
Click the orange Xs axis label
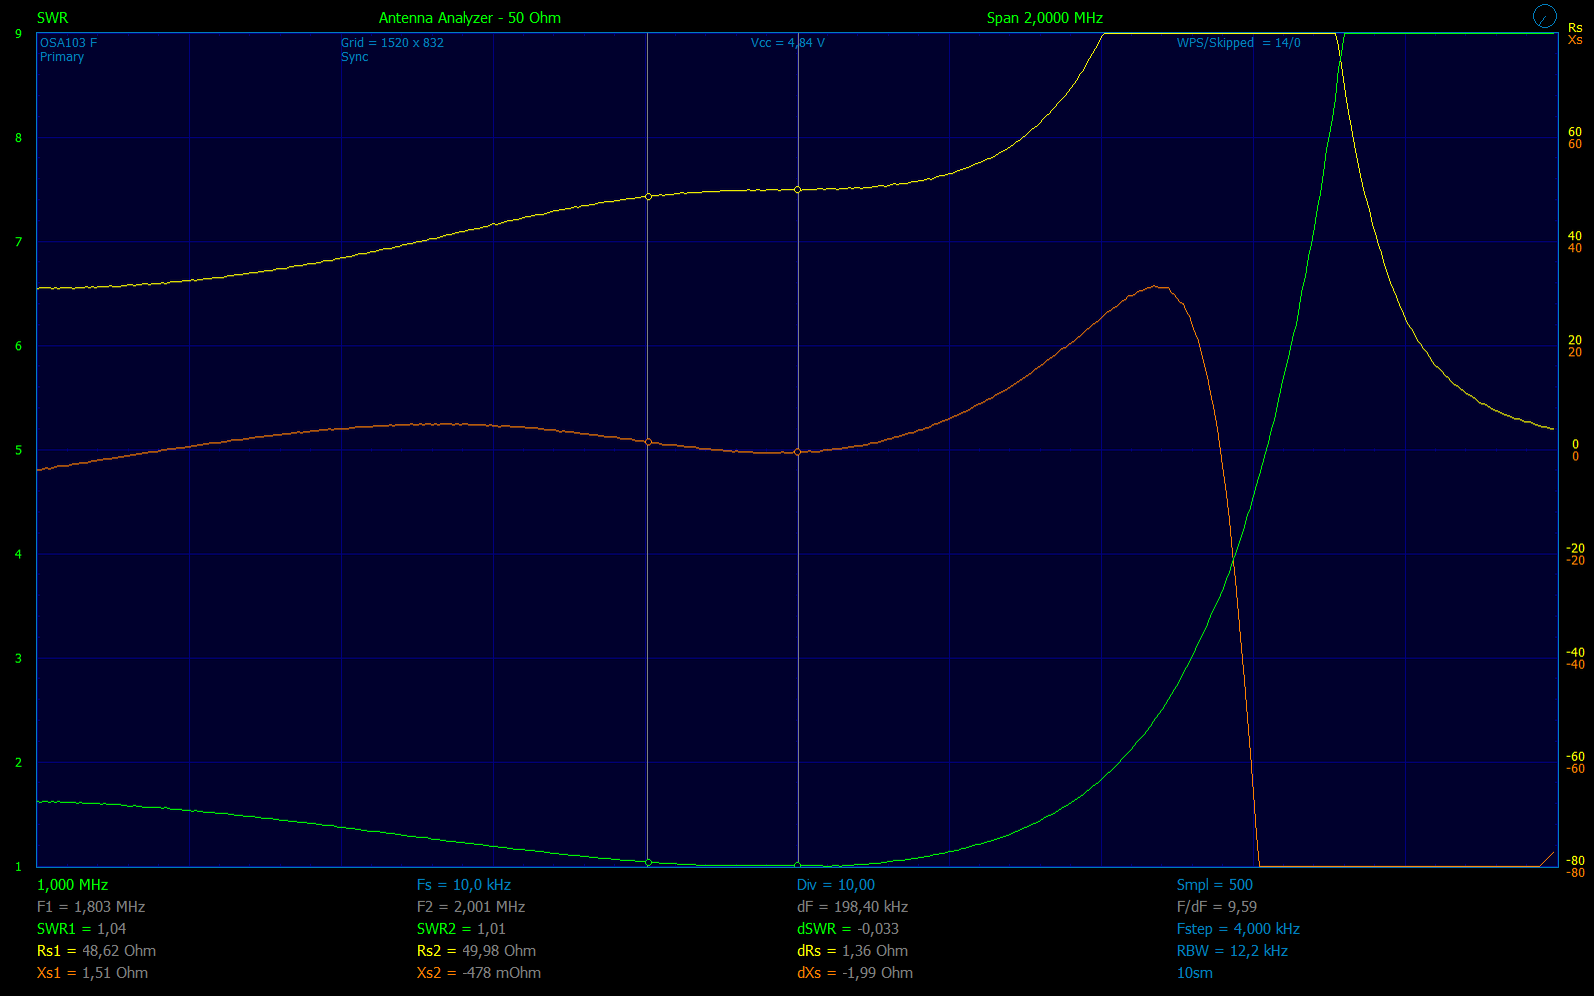point(1575,40)
